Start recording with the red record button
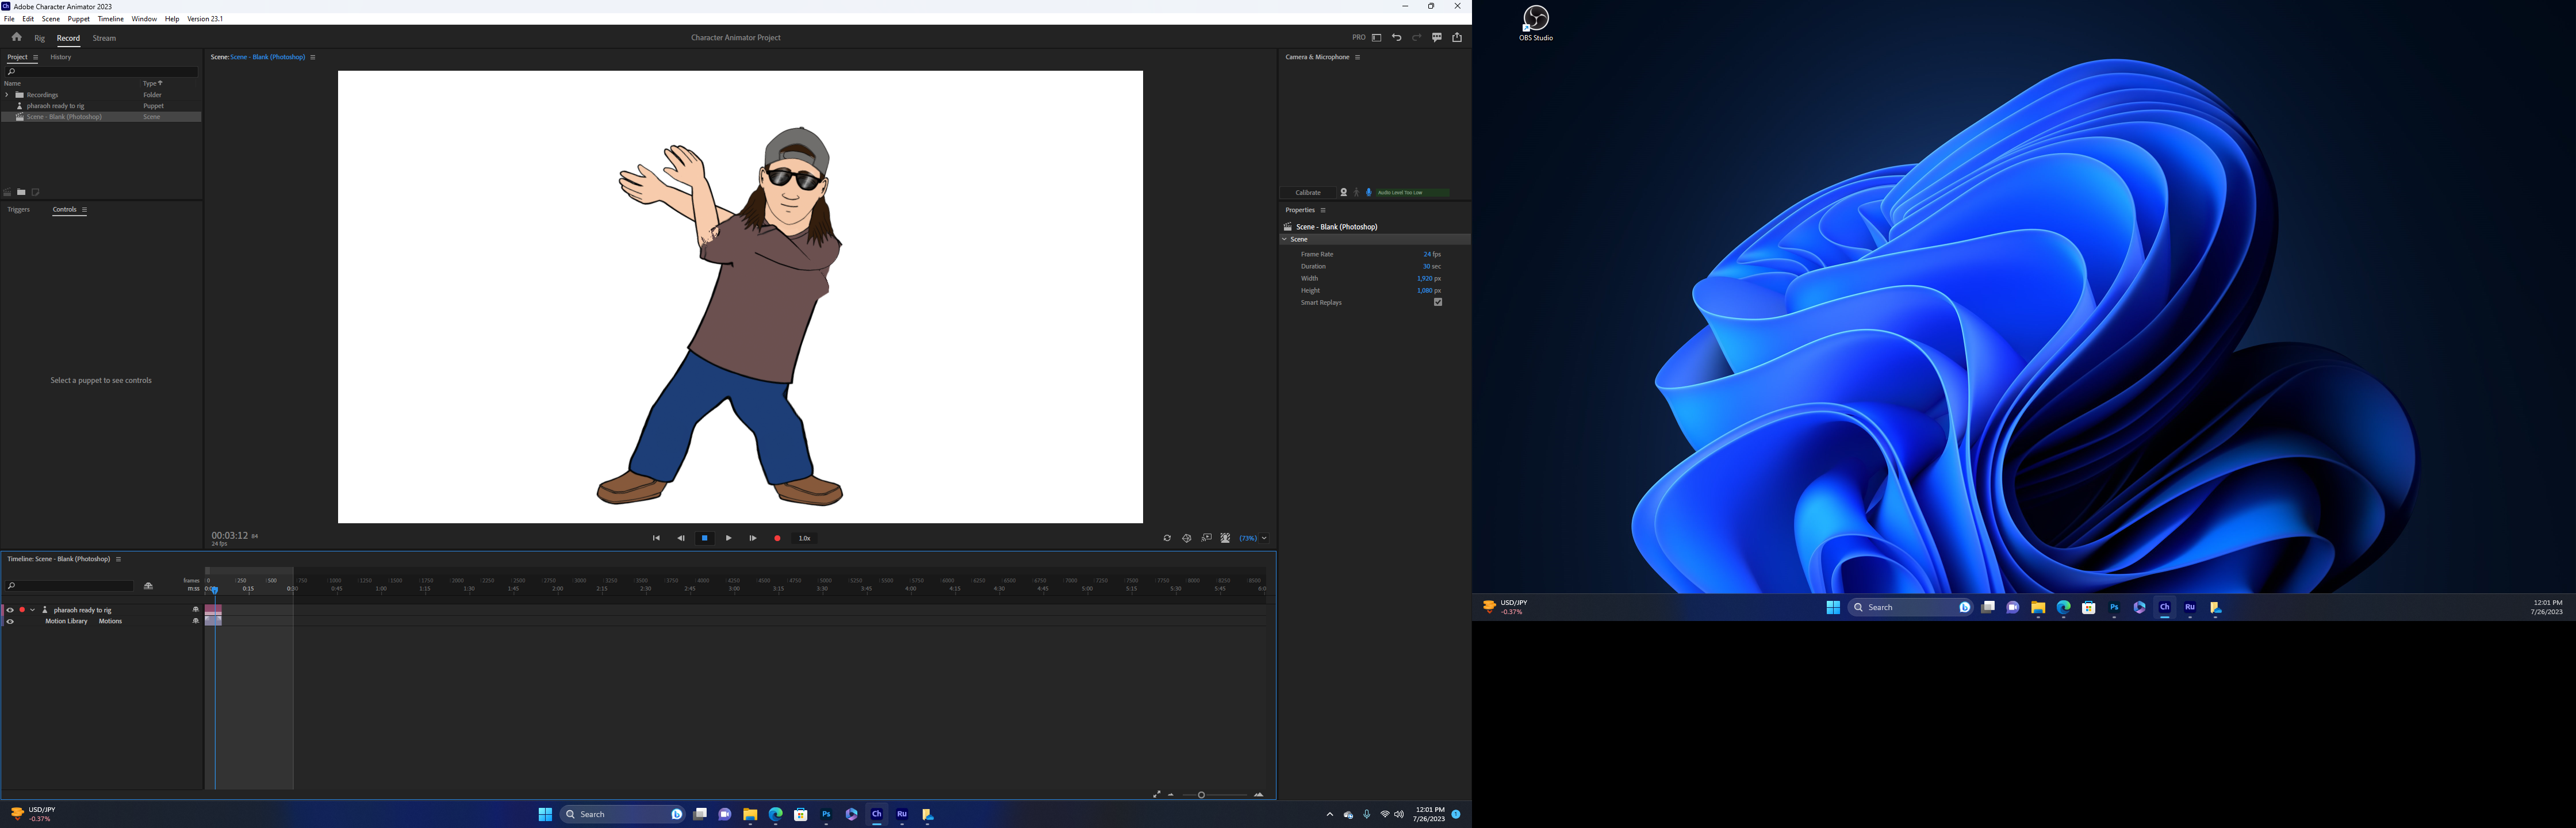2576x828 pixels. point(777,538)
